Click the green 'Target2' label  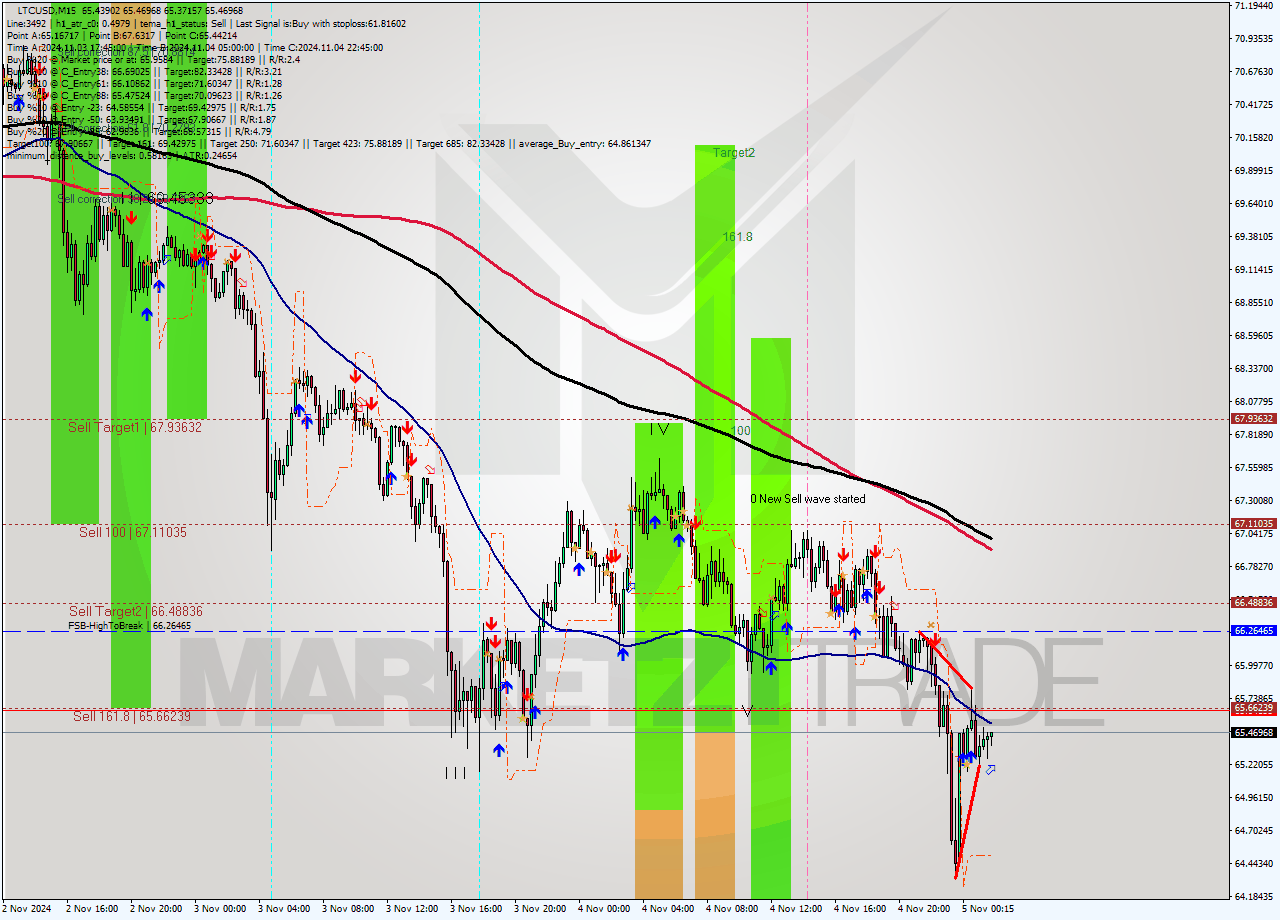734,153
